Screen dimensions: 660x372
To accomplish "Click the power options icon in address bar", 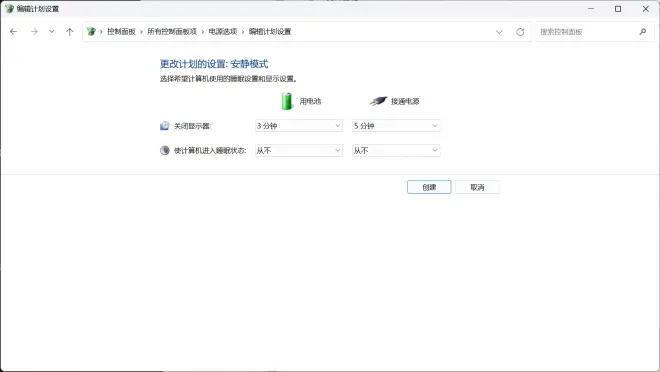I will [x=91, y=32].
